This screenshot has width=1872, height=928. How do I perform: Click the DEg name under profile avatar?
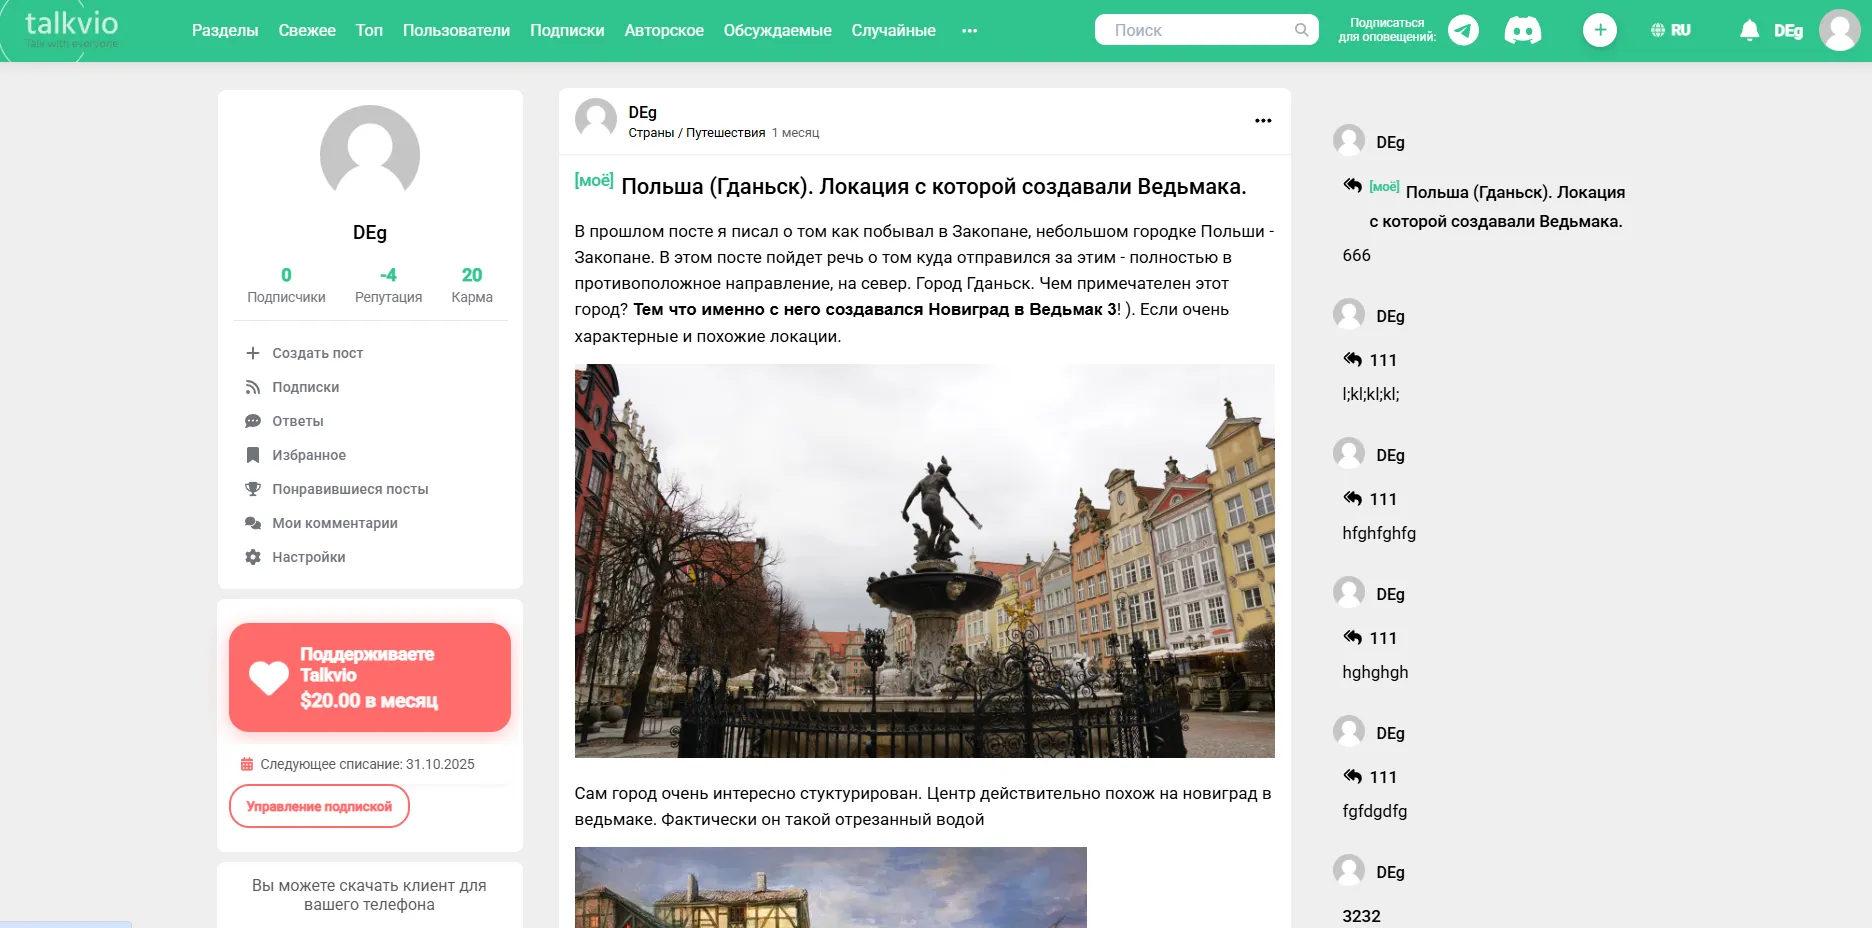coord(370,232)
